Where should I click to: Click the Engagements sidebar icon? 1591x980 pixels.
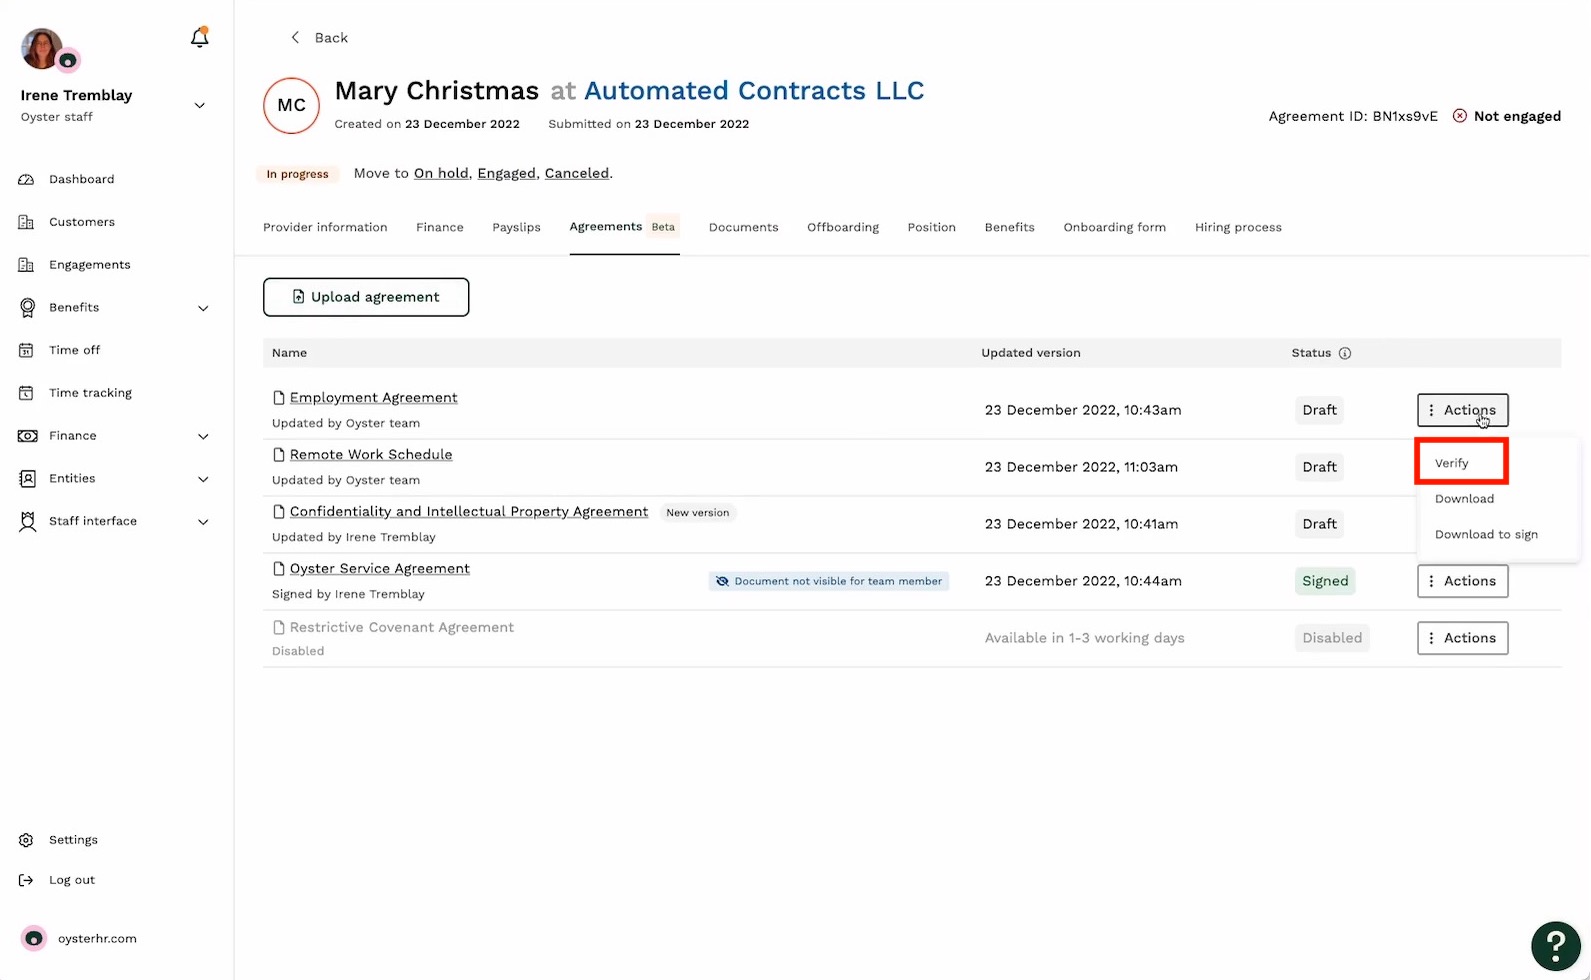27,265
